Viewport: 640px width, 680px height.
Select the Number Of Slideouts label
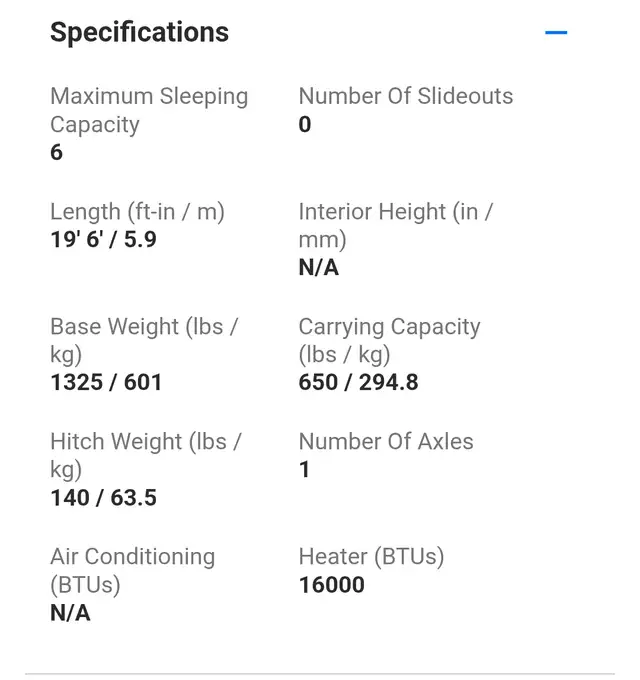point(405,96)
